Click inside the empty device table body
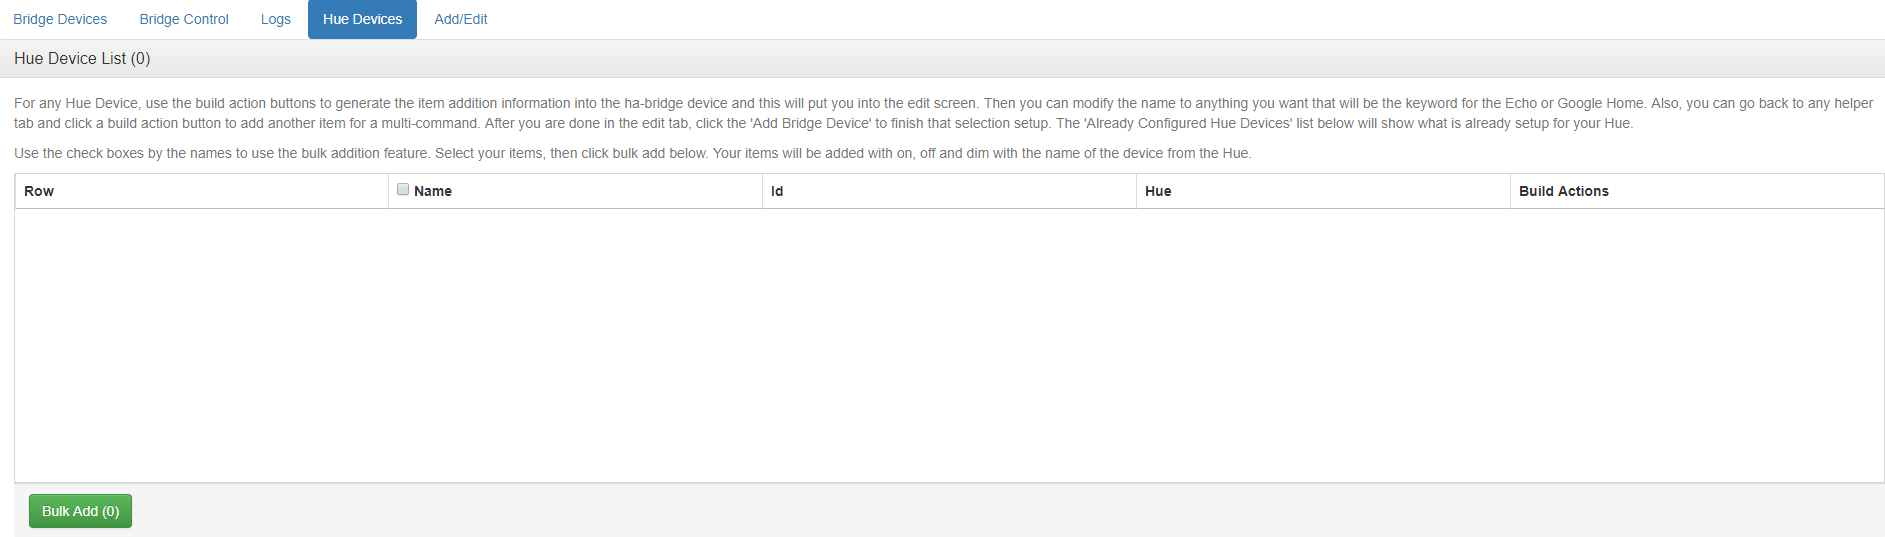 pos(948,345)
